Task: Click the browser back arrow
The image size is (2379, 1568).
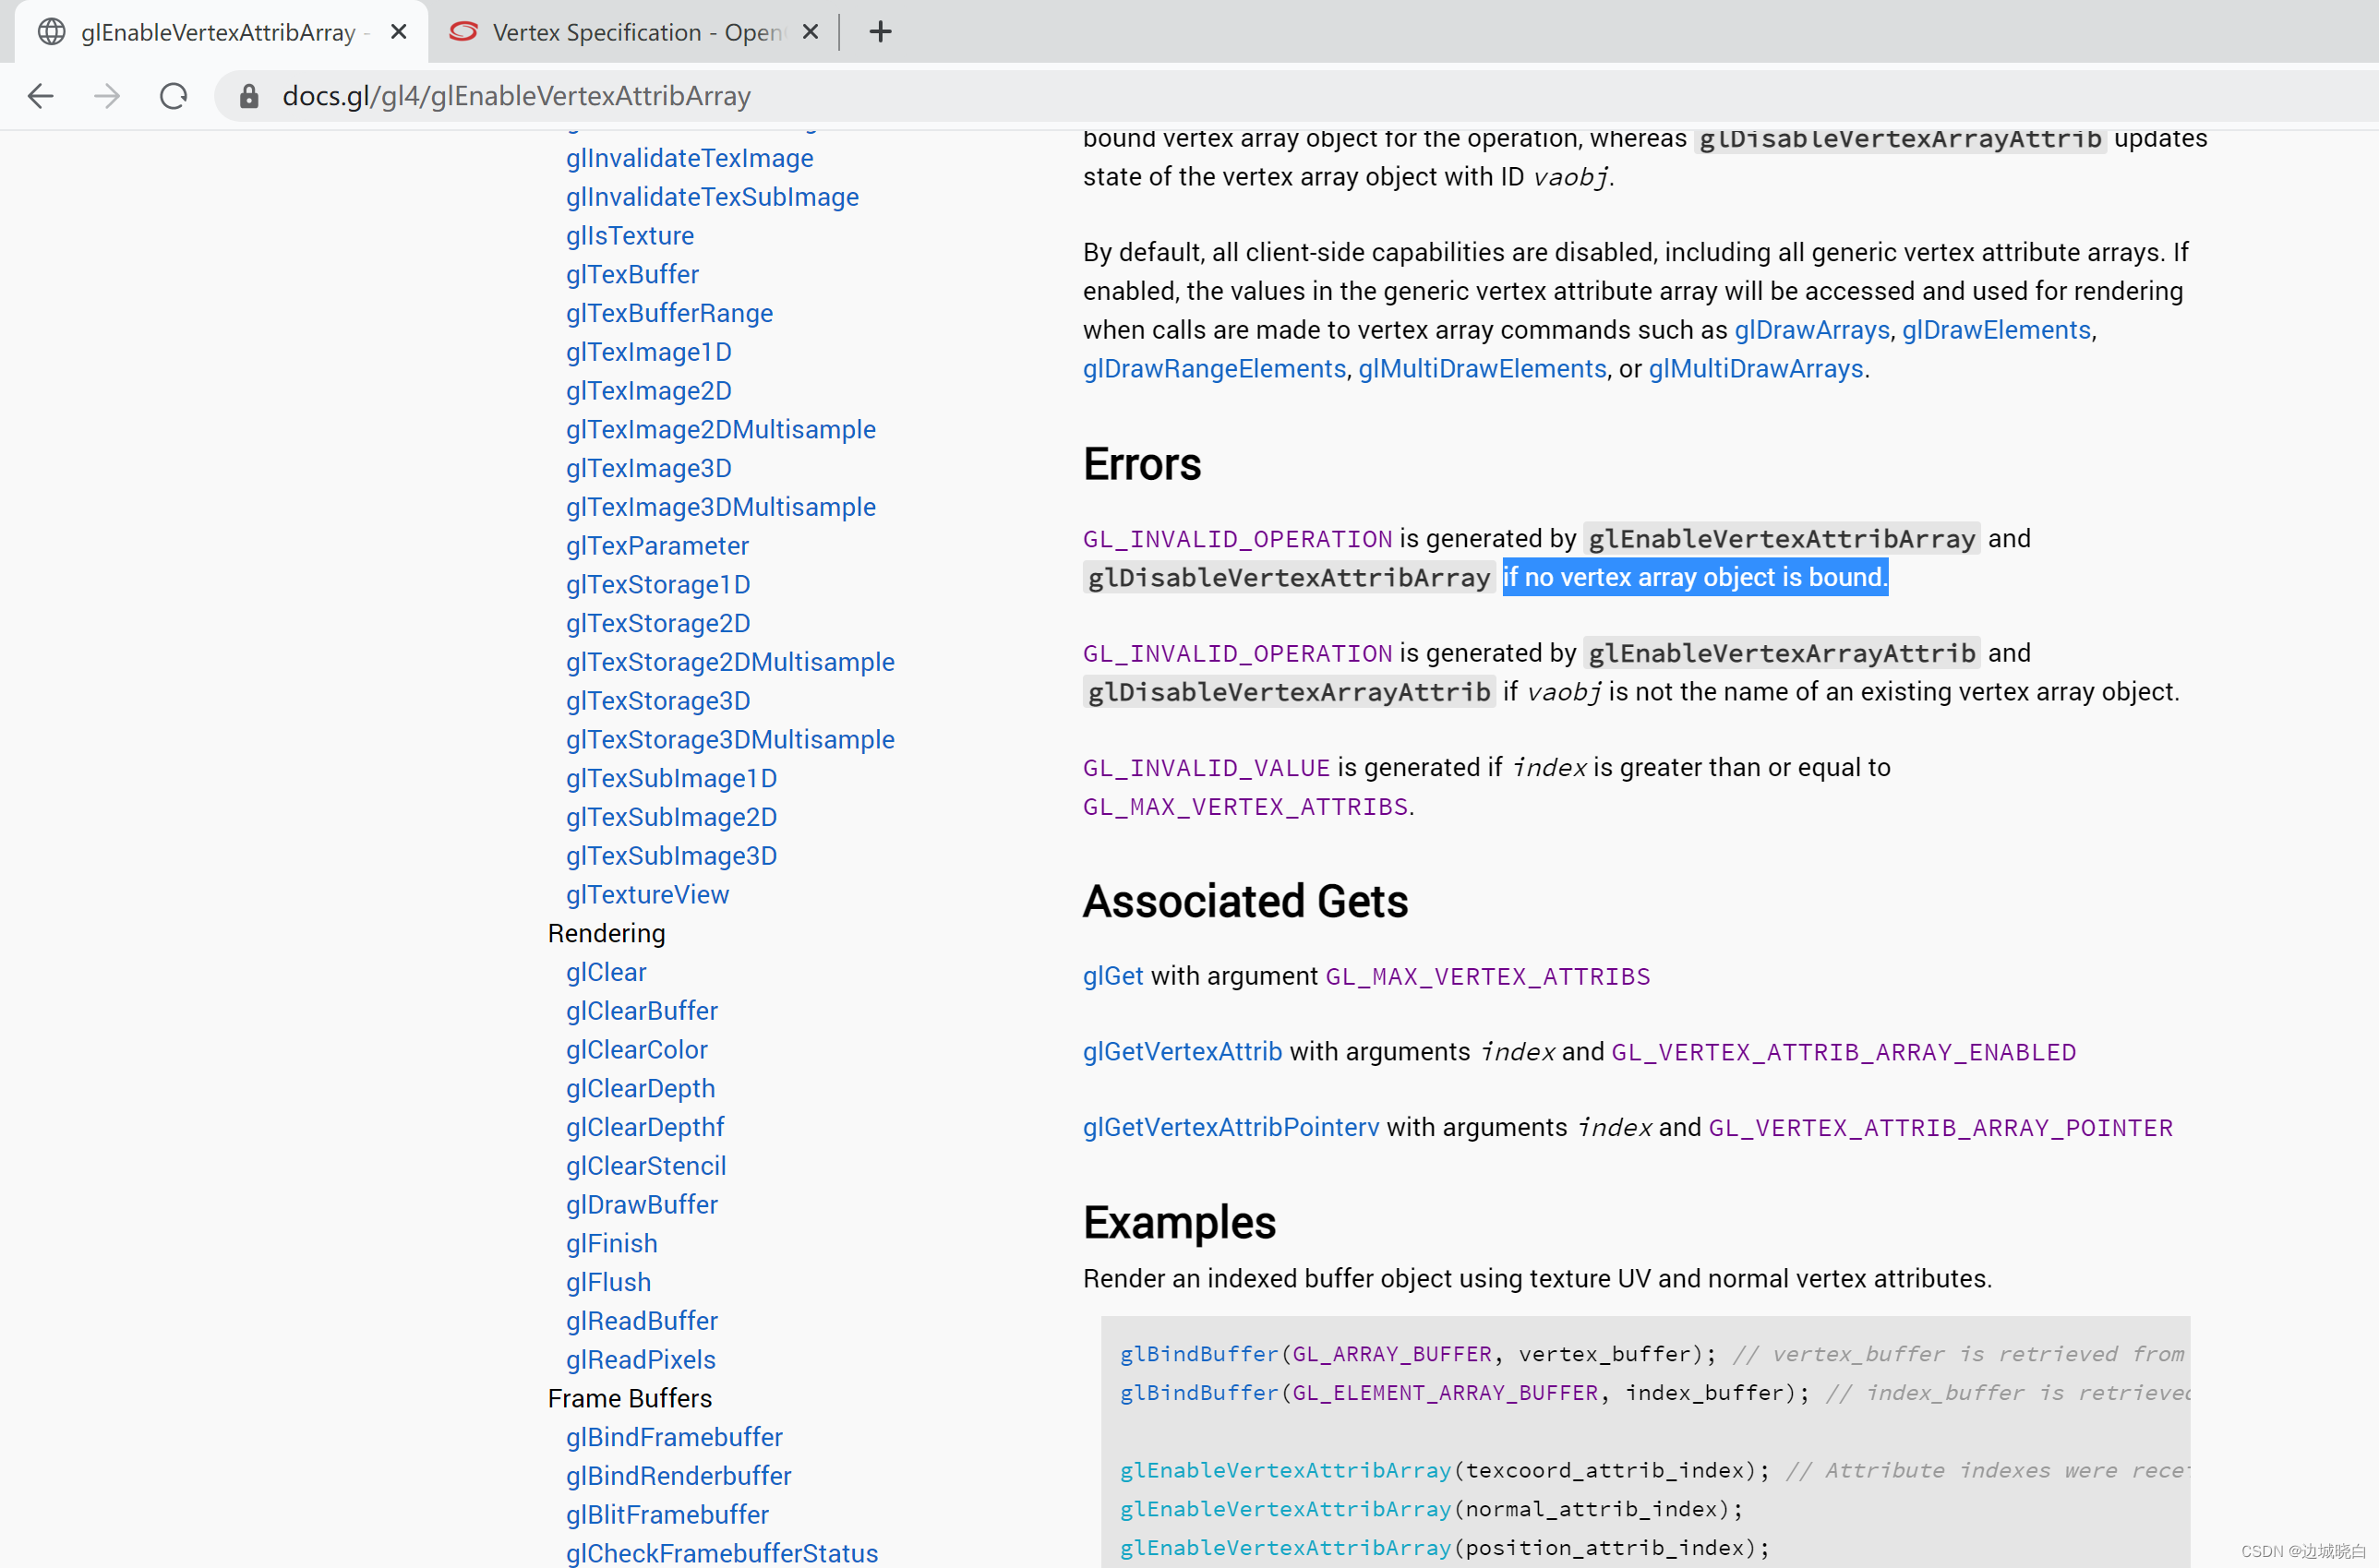Action: 41,96
